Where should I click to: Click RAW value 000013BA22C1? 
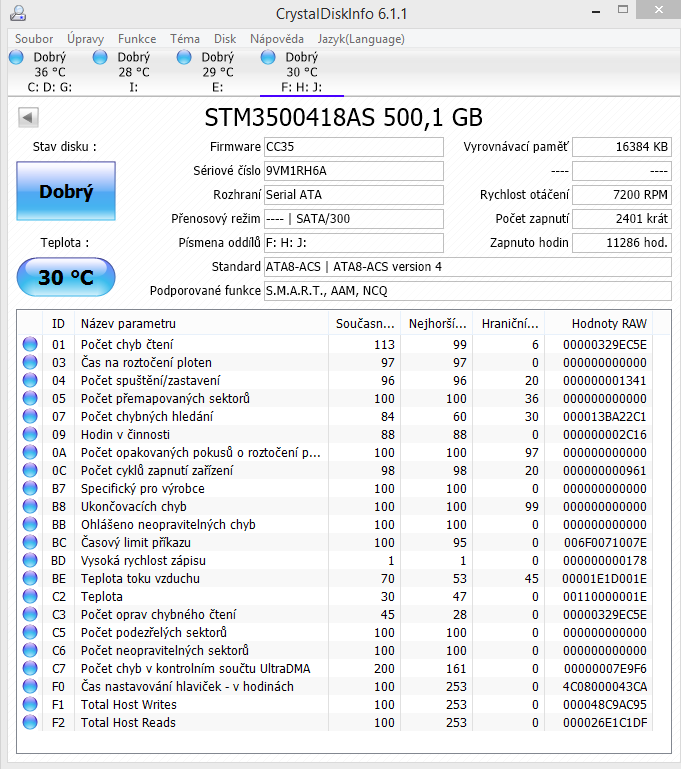pos(605,416)
